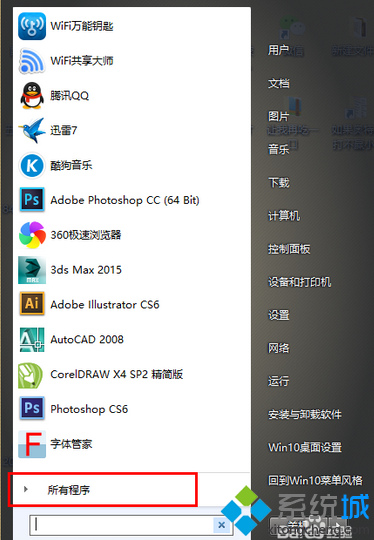
Task: Launch the AutoCAD 2008 icon
Action: [32, 339]
